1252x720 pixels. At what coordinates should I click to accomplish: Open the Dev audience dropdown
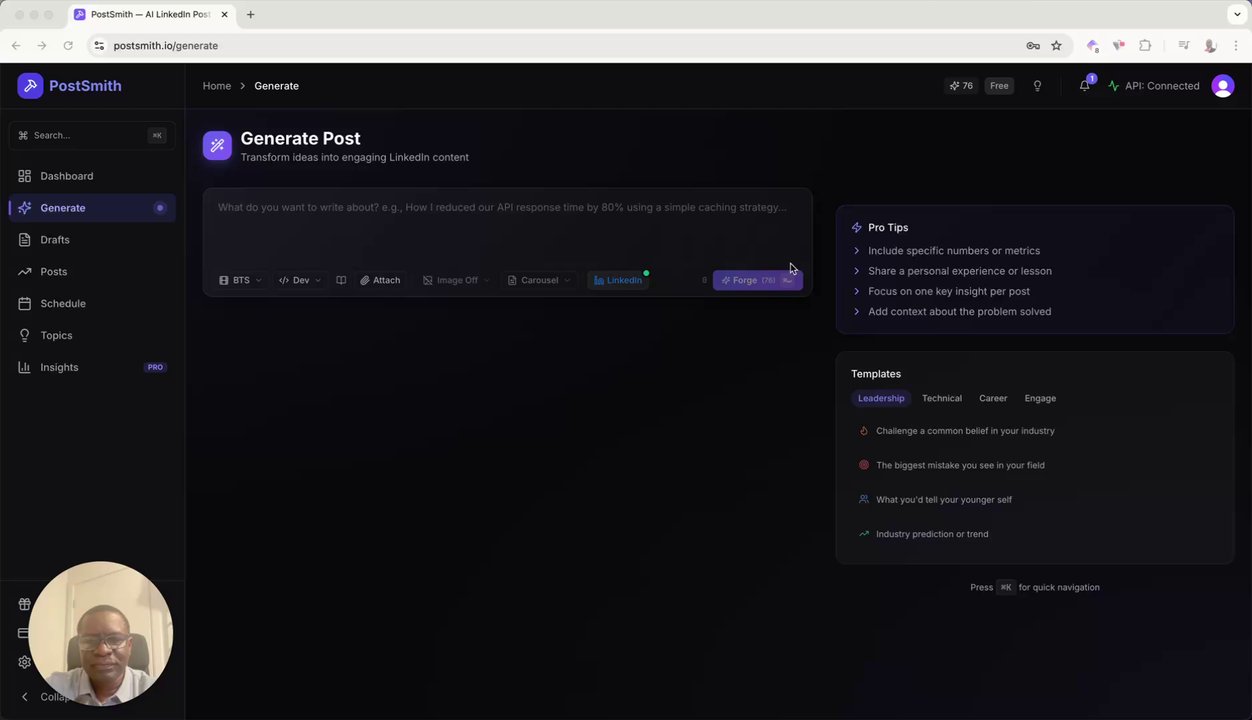click(300, 280)
